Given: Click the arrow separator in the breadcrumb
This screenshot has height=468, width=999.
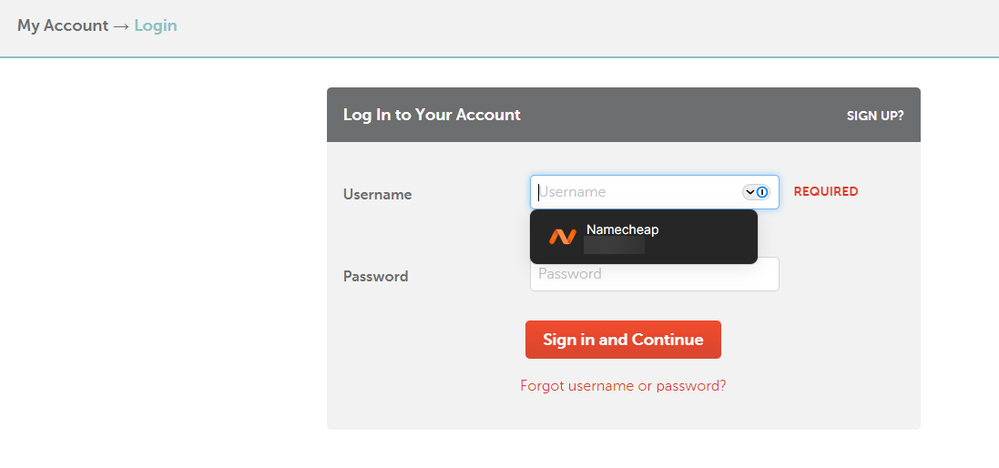Looking at the screenshot, I should [x=121, y=26].
